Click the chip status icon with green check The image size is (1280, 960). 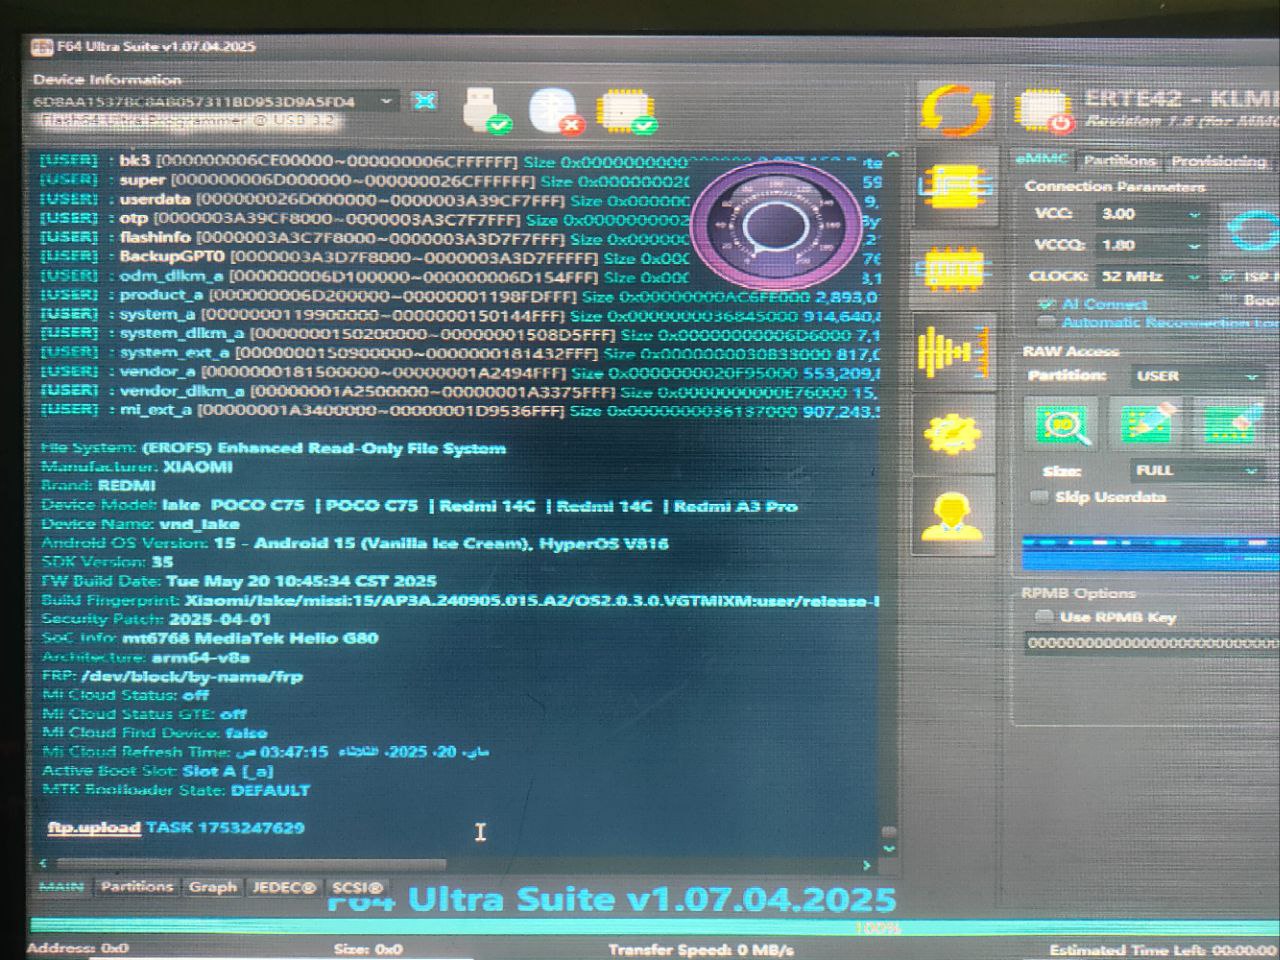[626, 111]
